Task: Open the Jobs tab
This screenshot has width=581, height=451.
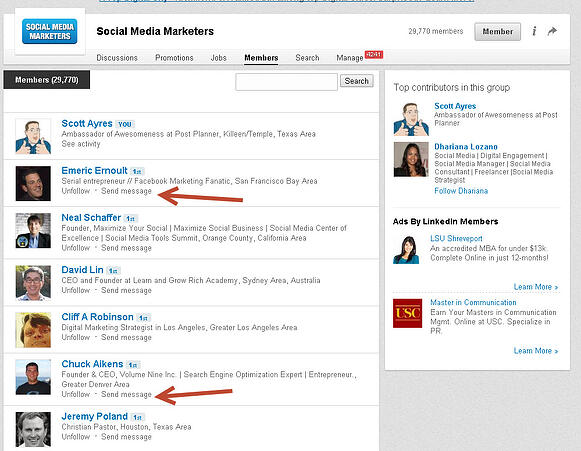Action: point(218,58)
